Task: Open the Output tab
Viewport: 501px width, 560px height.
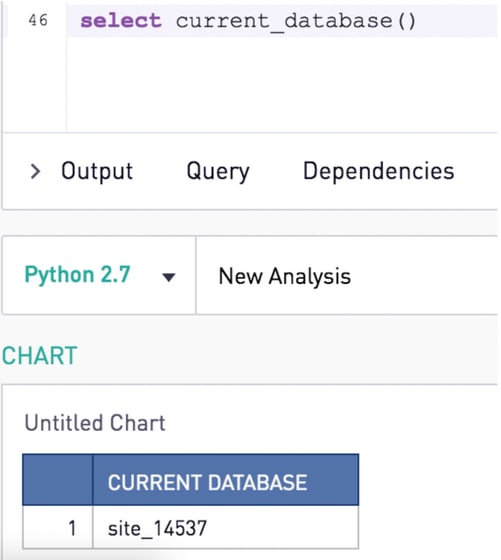Action: click(x=97, y=171)
